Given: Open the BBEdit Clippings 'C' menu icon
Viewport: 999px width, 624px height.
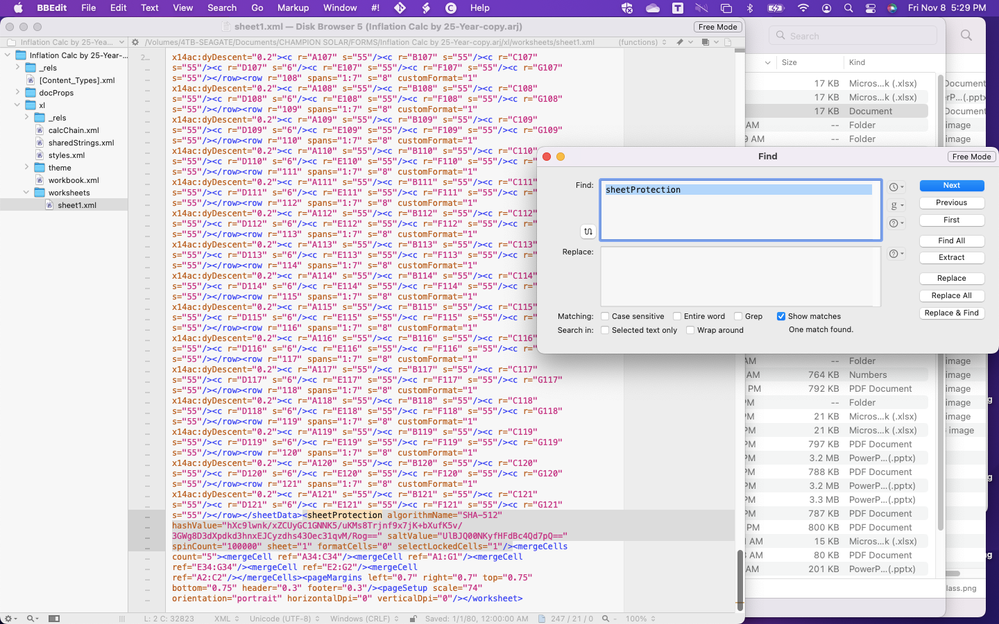Looking at the screenshot, I should click(x=450, y=8).
